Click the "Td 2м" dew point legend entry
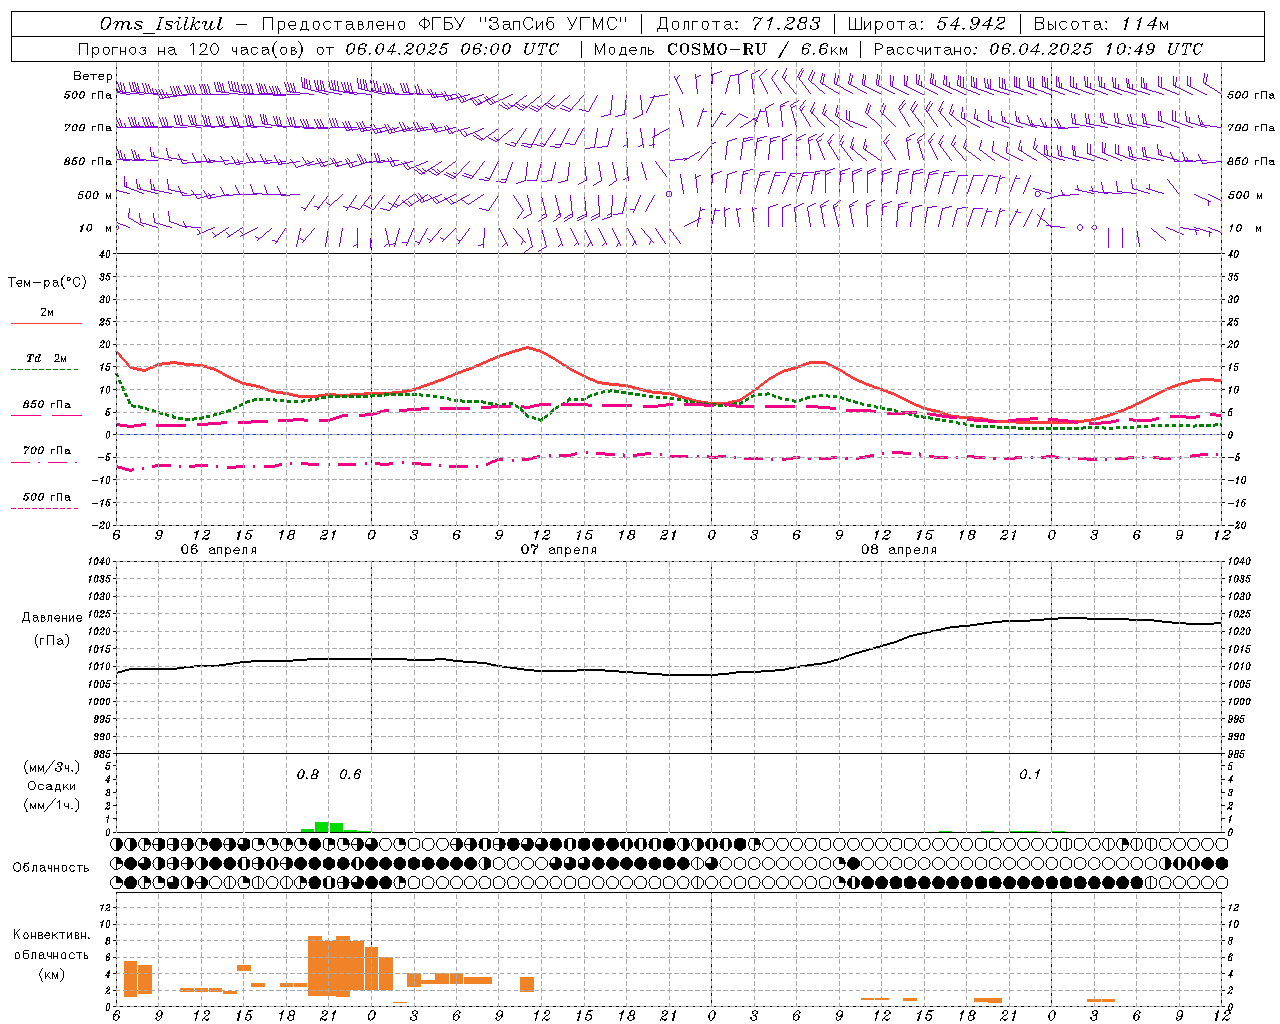Viewport: 1280px width, 1024px height. click(x=46, y=358)
